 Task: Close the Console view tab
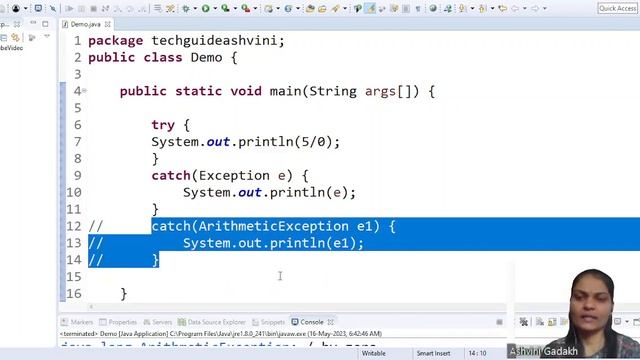click(331, 322)
